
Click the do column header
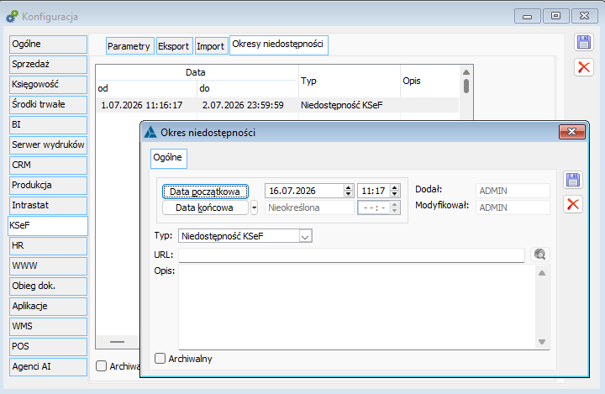click(248, 88)
